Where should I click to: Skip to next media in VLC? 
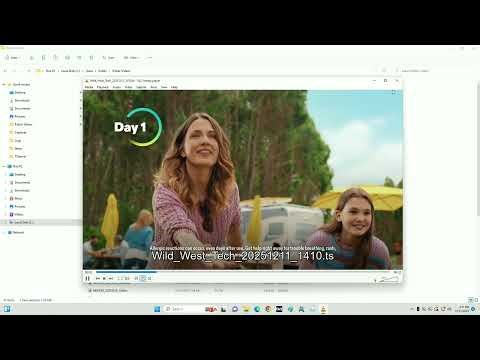pos(111,278)
